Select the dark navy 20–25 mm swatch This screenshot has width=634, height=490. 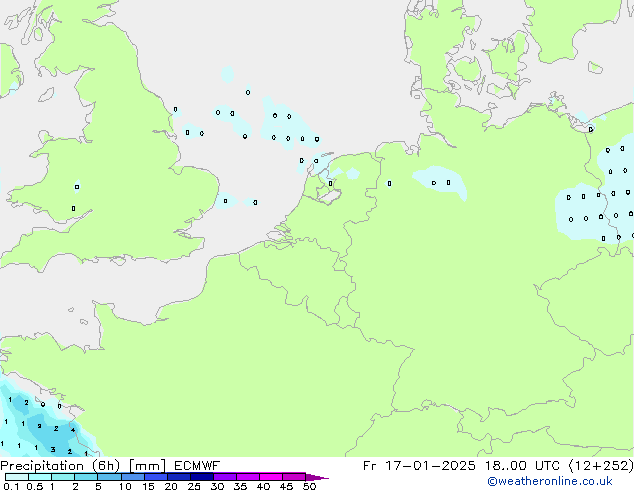tap(182, 477)
